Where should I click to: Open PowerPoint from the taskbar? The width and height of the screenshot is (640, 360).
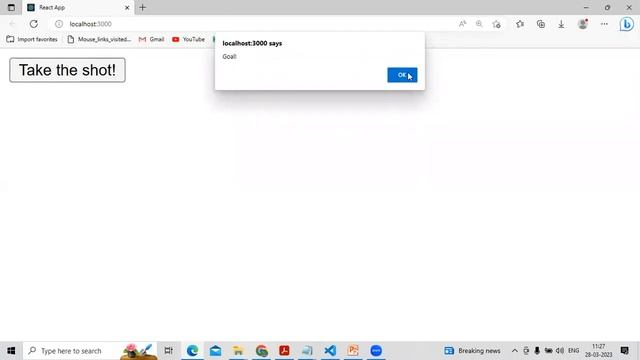click(353, 351)
